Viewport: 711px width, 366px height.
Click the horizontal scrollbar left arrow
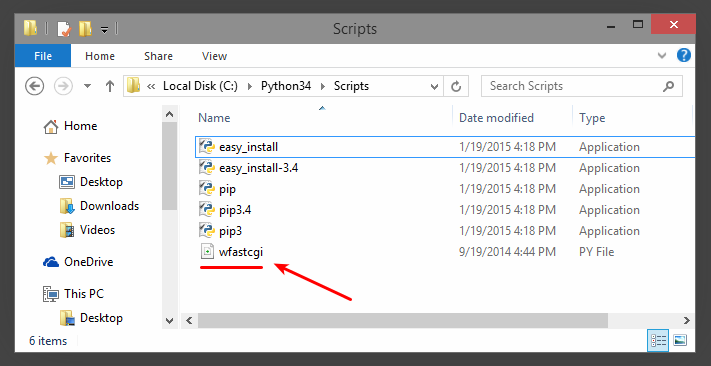(190, 321)
